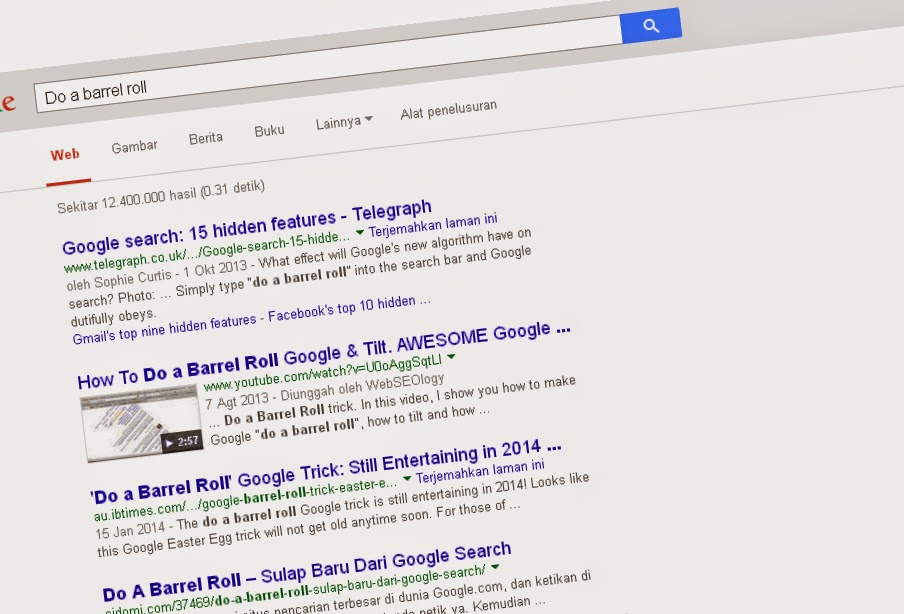The height and width of the screenshot is (614, 904).
Task: Click 'Terjemahkan laman ini' beside the ibtimes result
Action: coord(480,471)
